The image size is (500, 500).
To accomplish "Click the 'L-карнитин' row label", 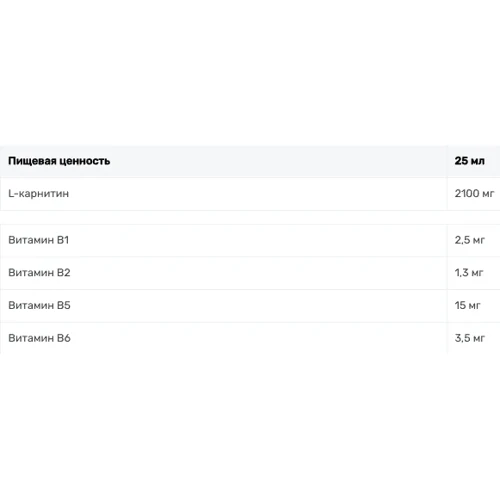I will 38,194.
